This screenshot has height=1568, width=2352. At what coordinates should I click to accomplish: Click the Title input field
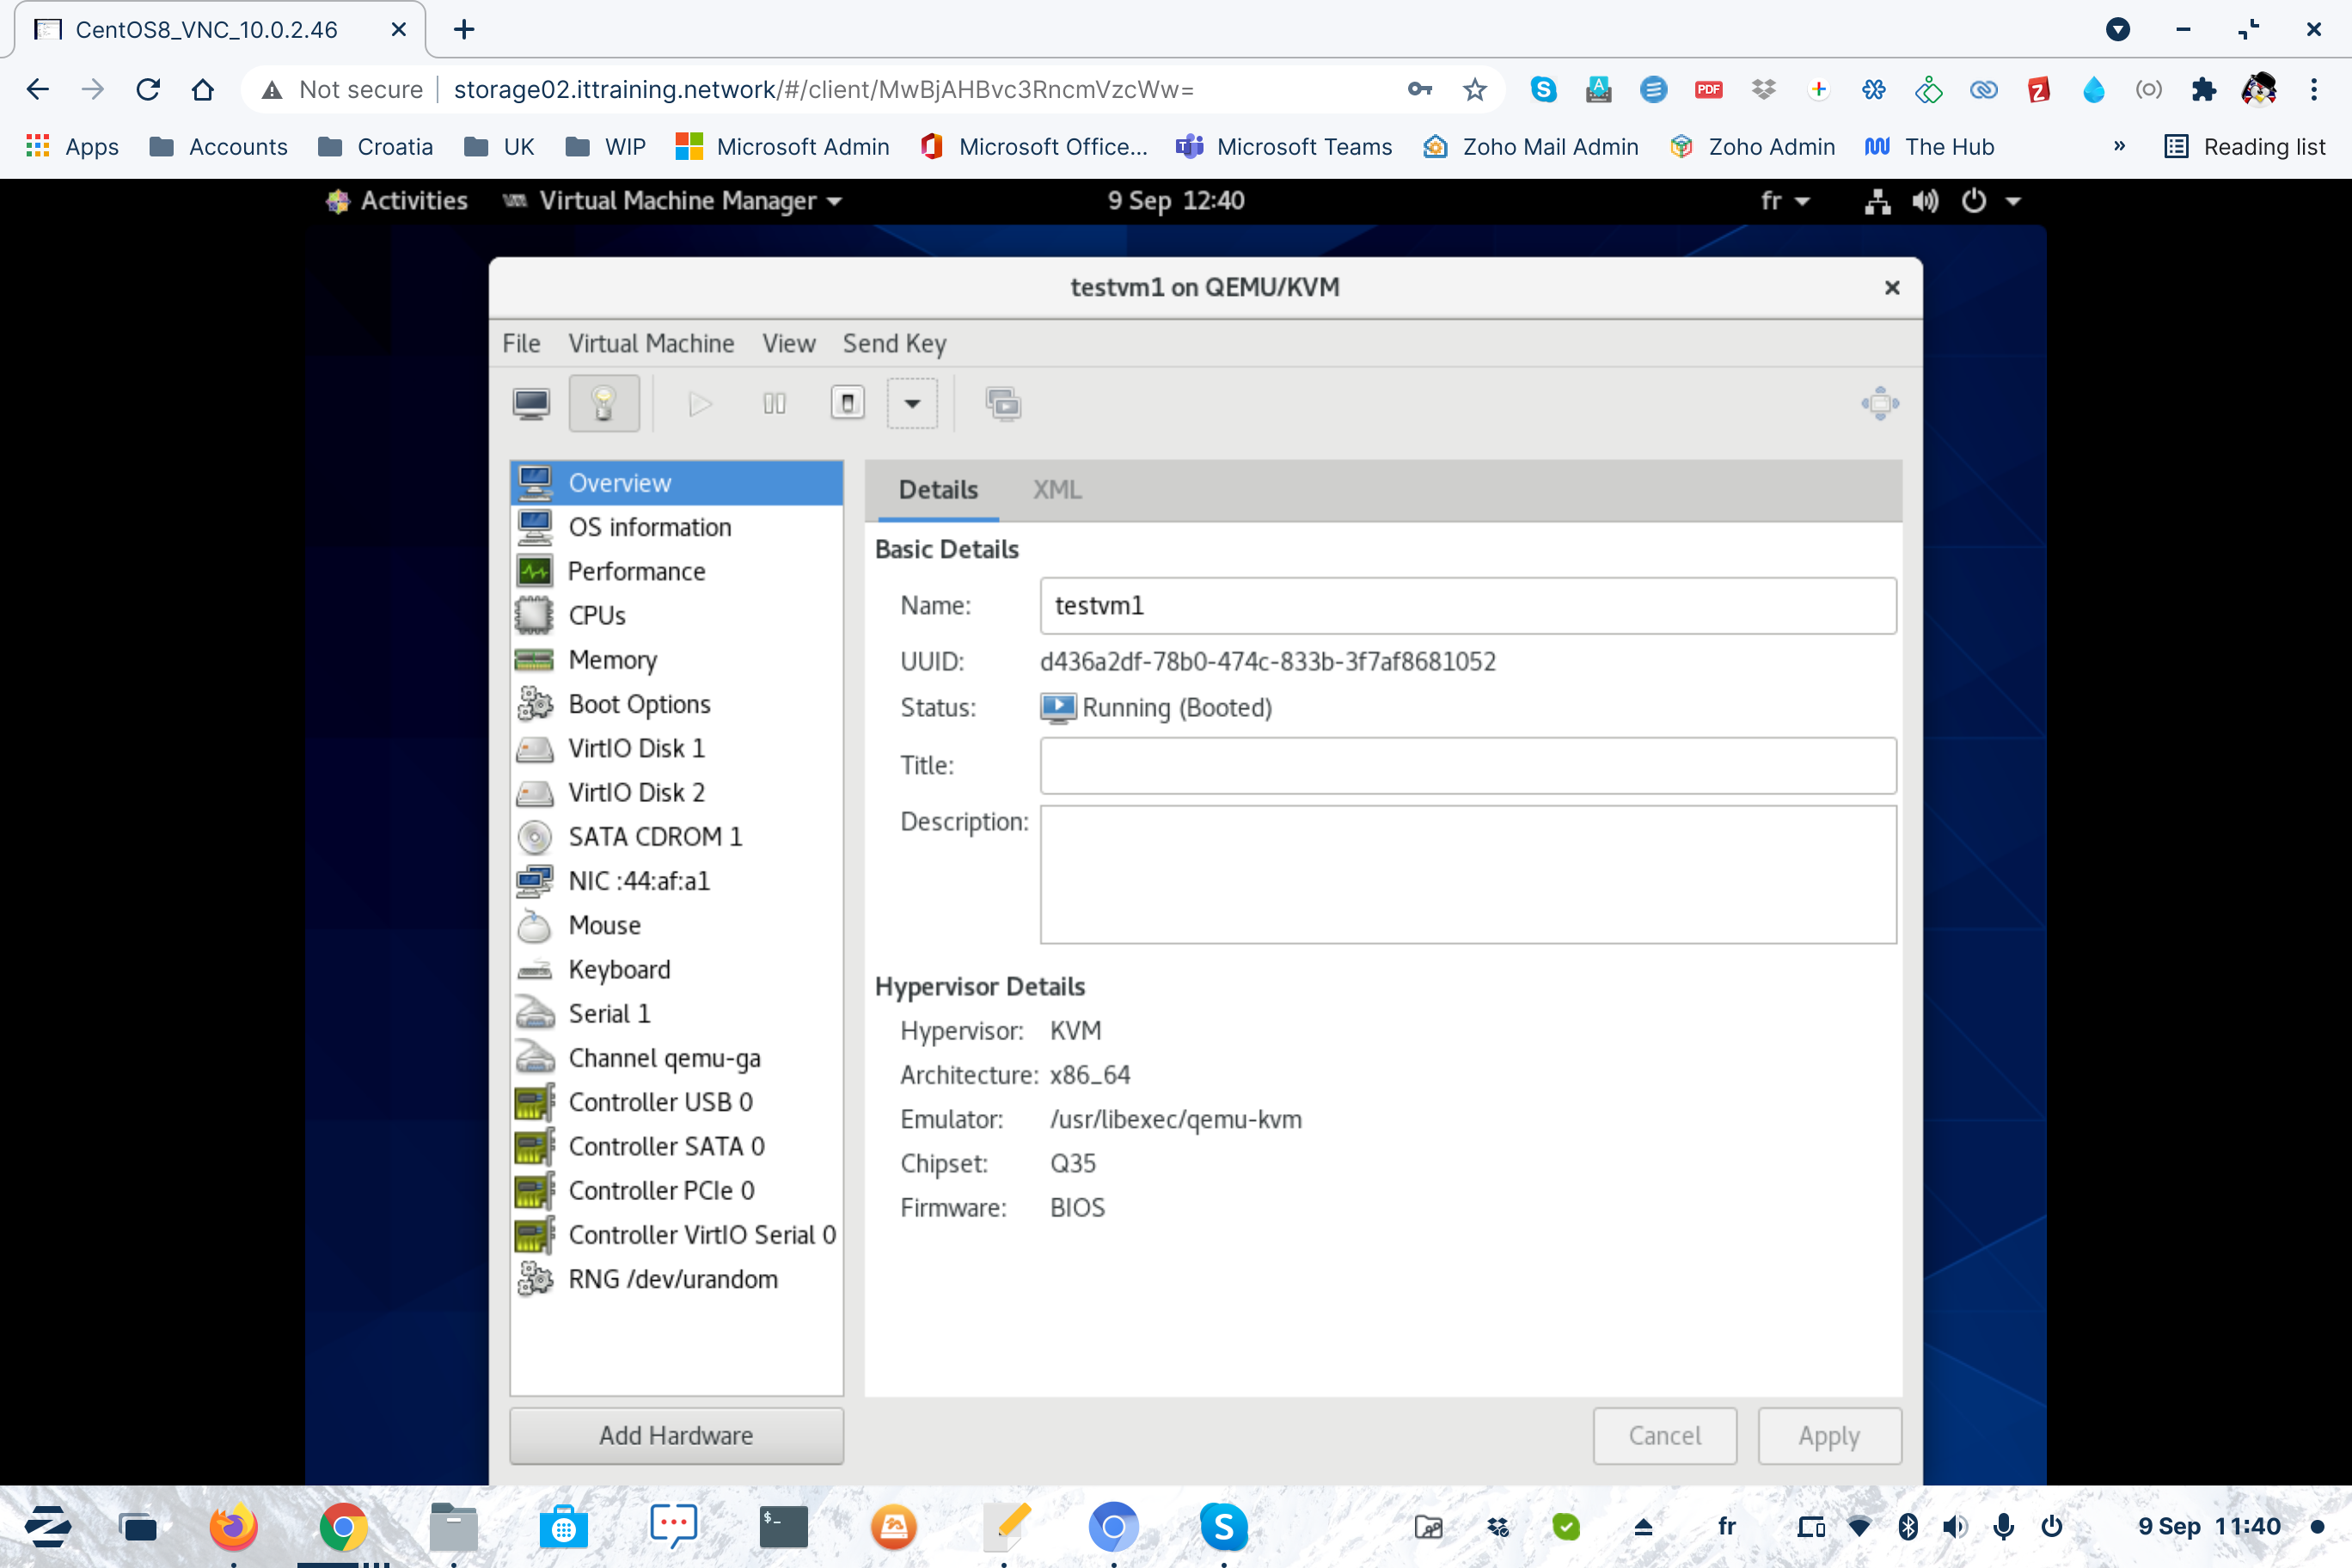[1468, 765]
